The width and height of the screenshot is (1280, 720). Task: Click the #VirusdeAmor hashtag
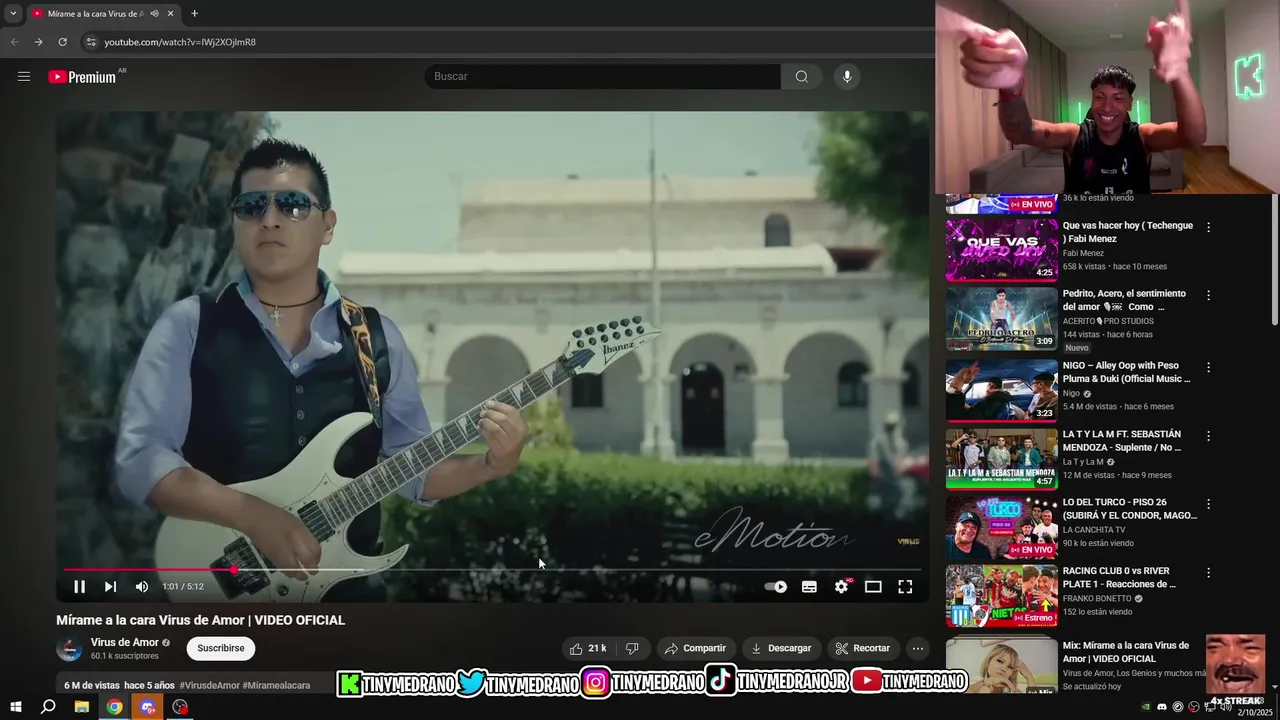209,685
